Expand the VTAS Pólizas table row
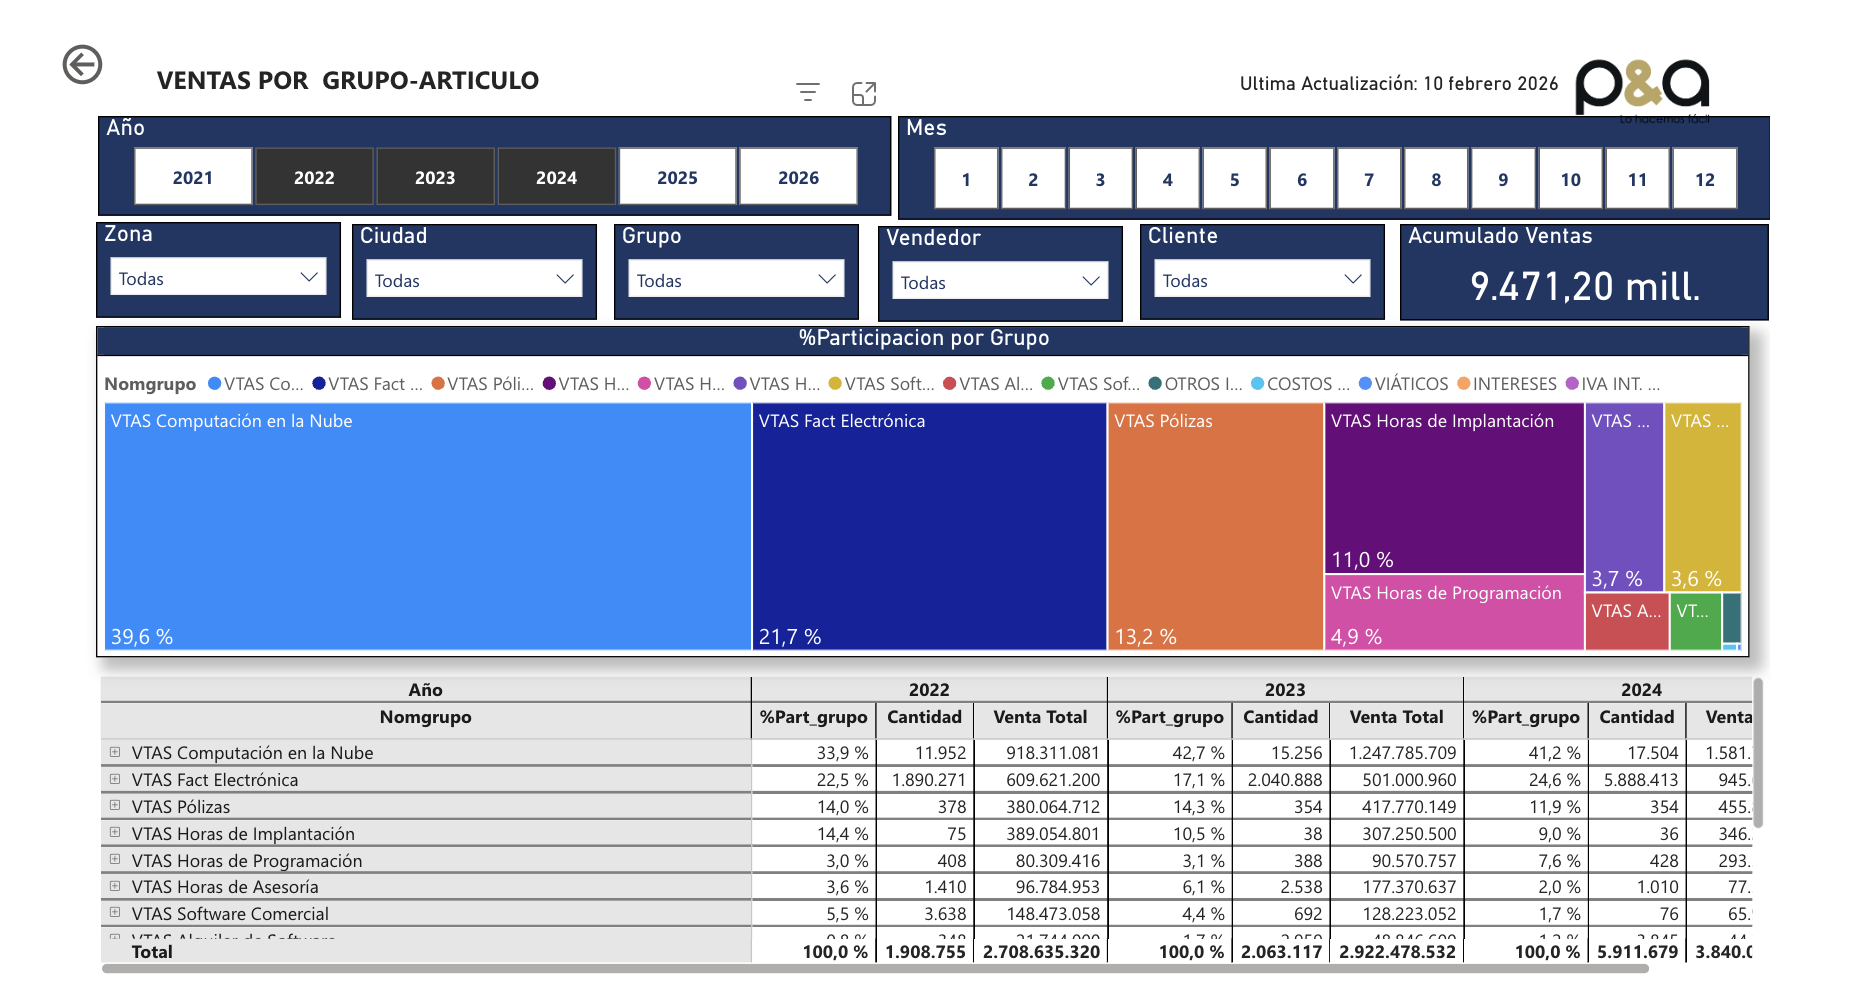The height and width of the screenshot is (988, 1868). 115,806
